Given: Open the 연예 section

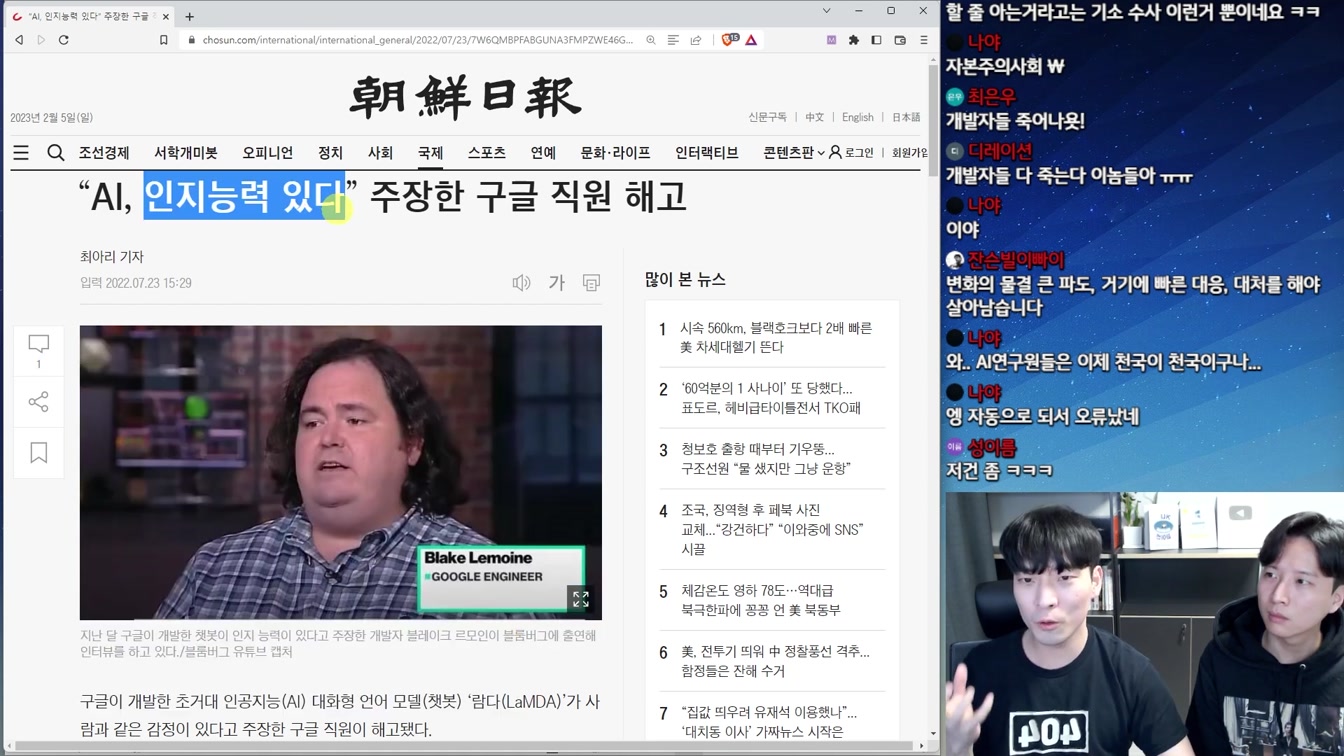Looking at the screenshot, I should click(x=543, y=153).
